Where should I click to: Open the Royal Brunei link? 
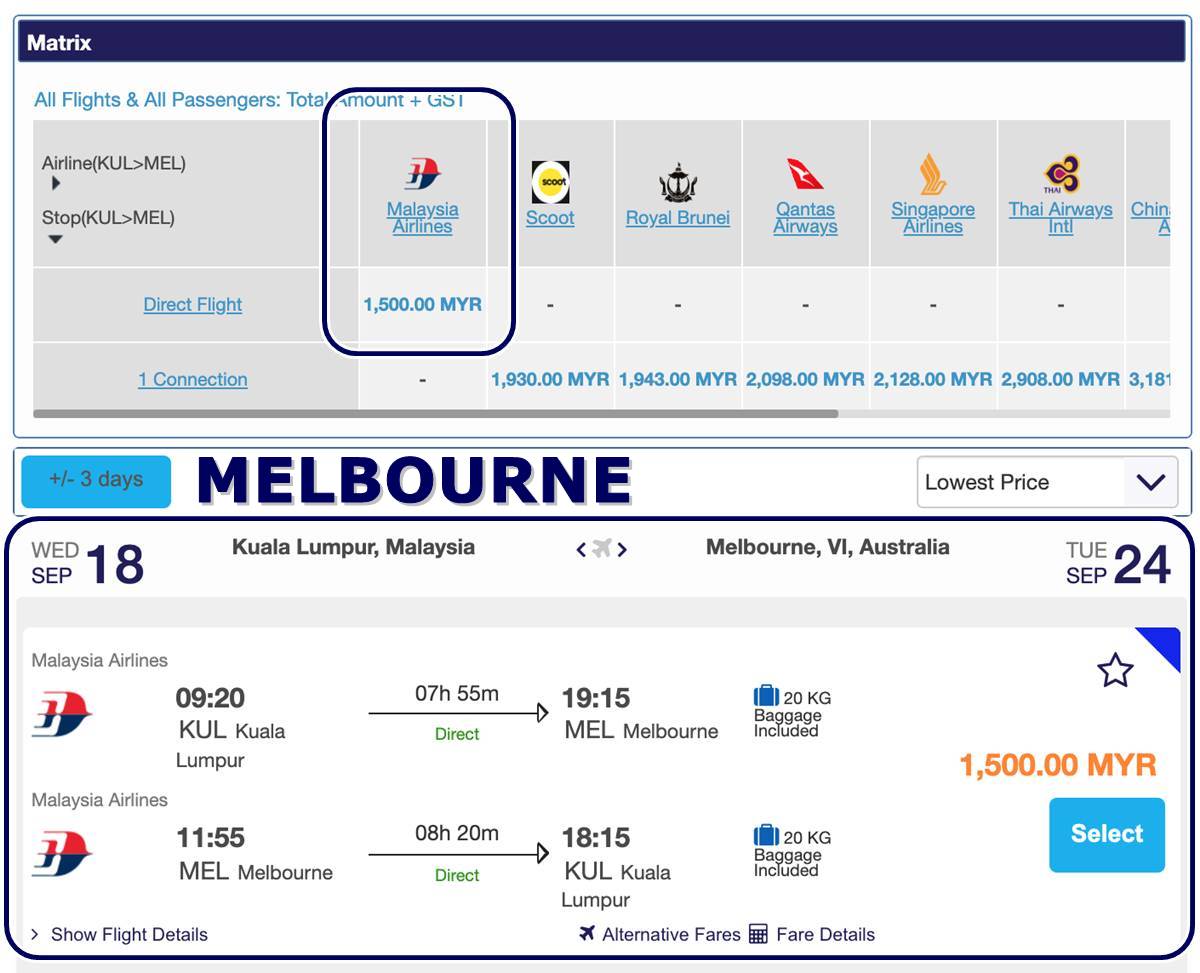coord(678,218)
